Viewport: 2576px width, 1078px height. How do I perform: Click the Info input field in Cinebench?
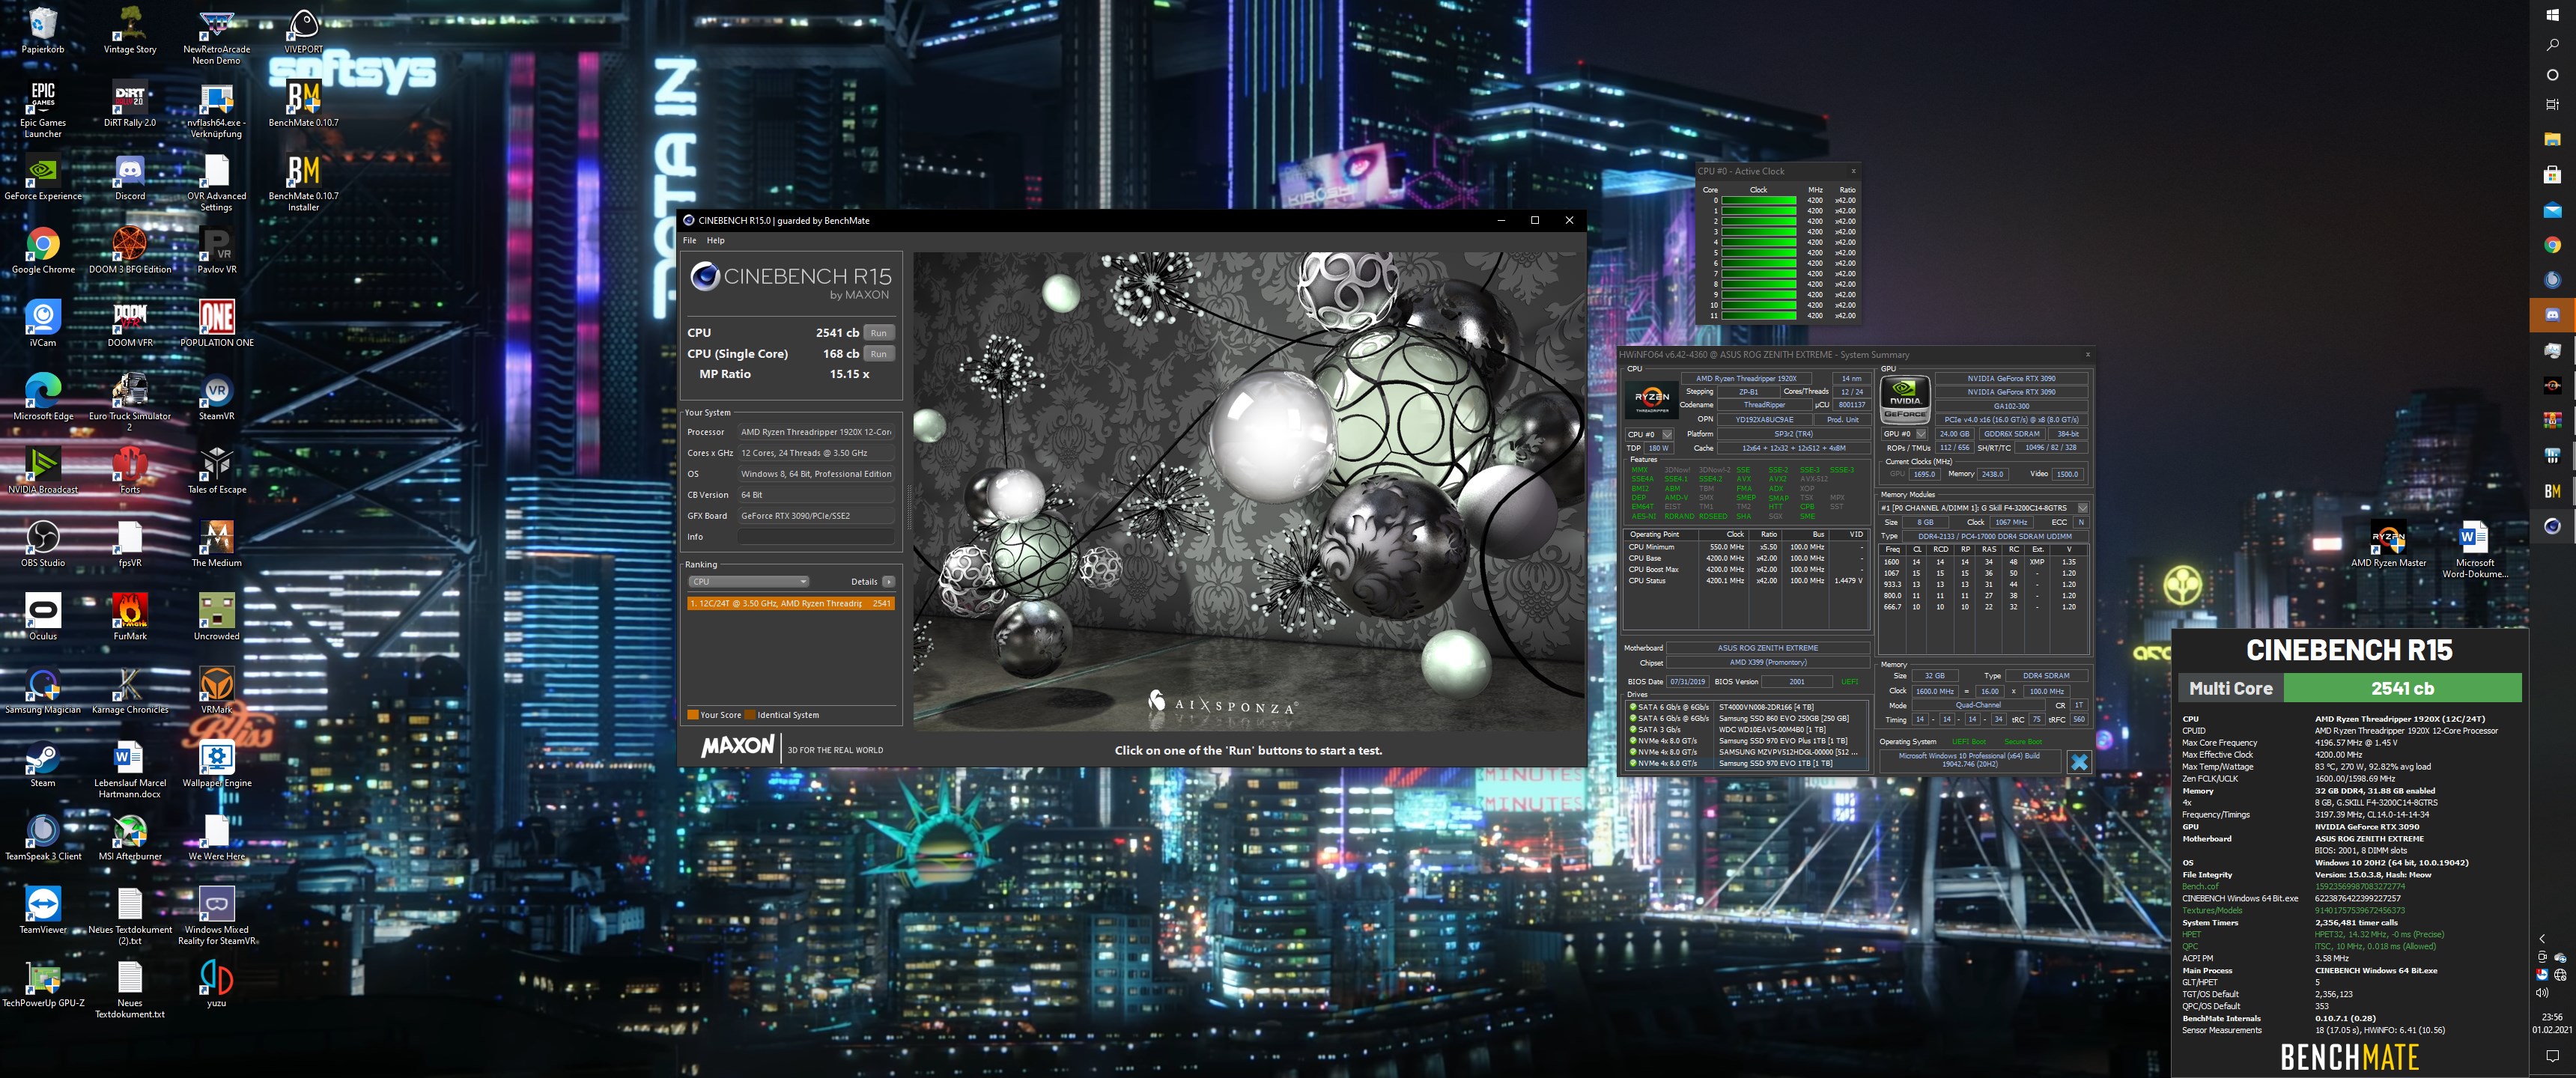tap(816, 537)
